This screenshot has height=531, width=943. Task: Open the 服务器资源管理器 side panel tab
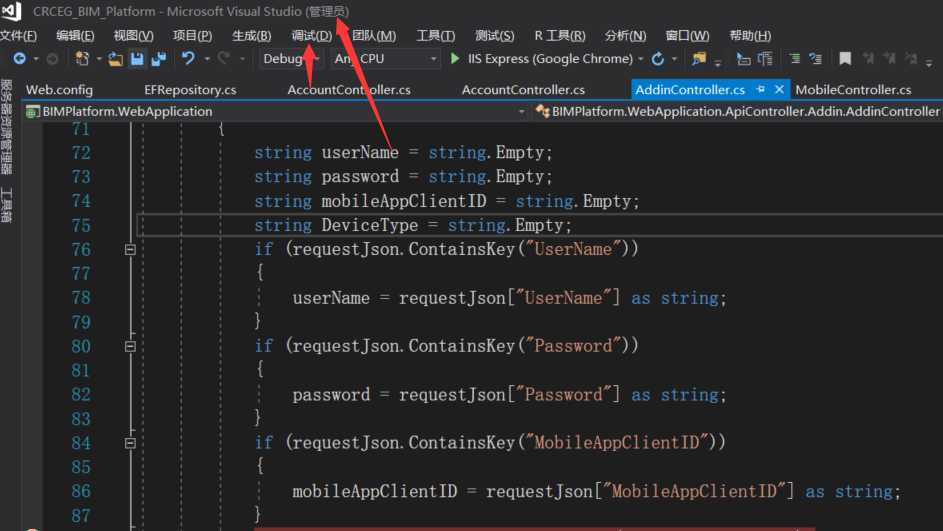(6, 126)
